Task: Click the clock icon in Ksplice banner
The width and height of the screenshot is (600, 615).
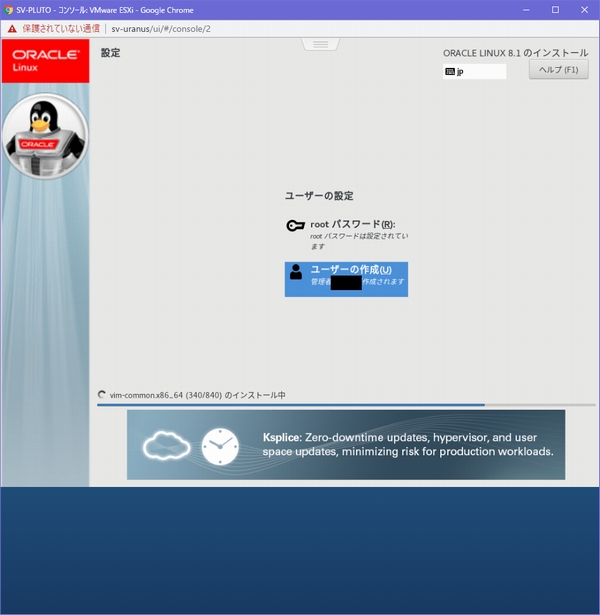Action: click(x=220, y=447)
